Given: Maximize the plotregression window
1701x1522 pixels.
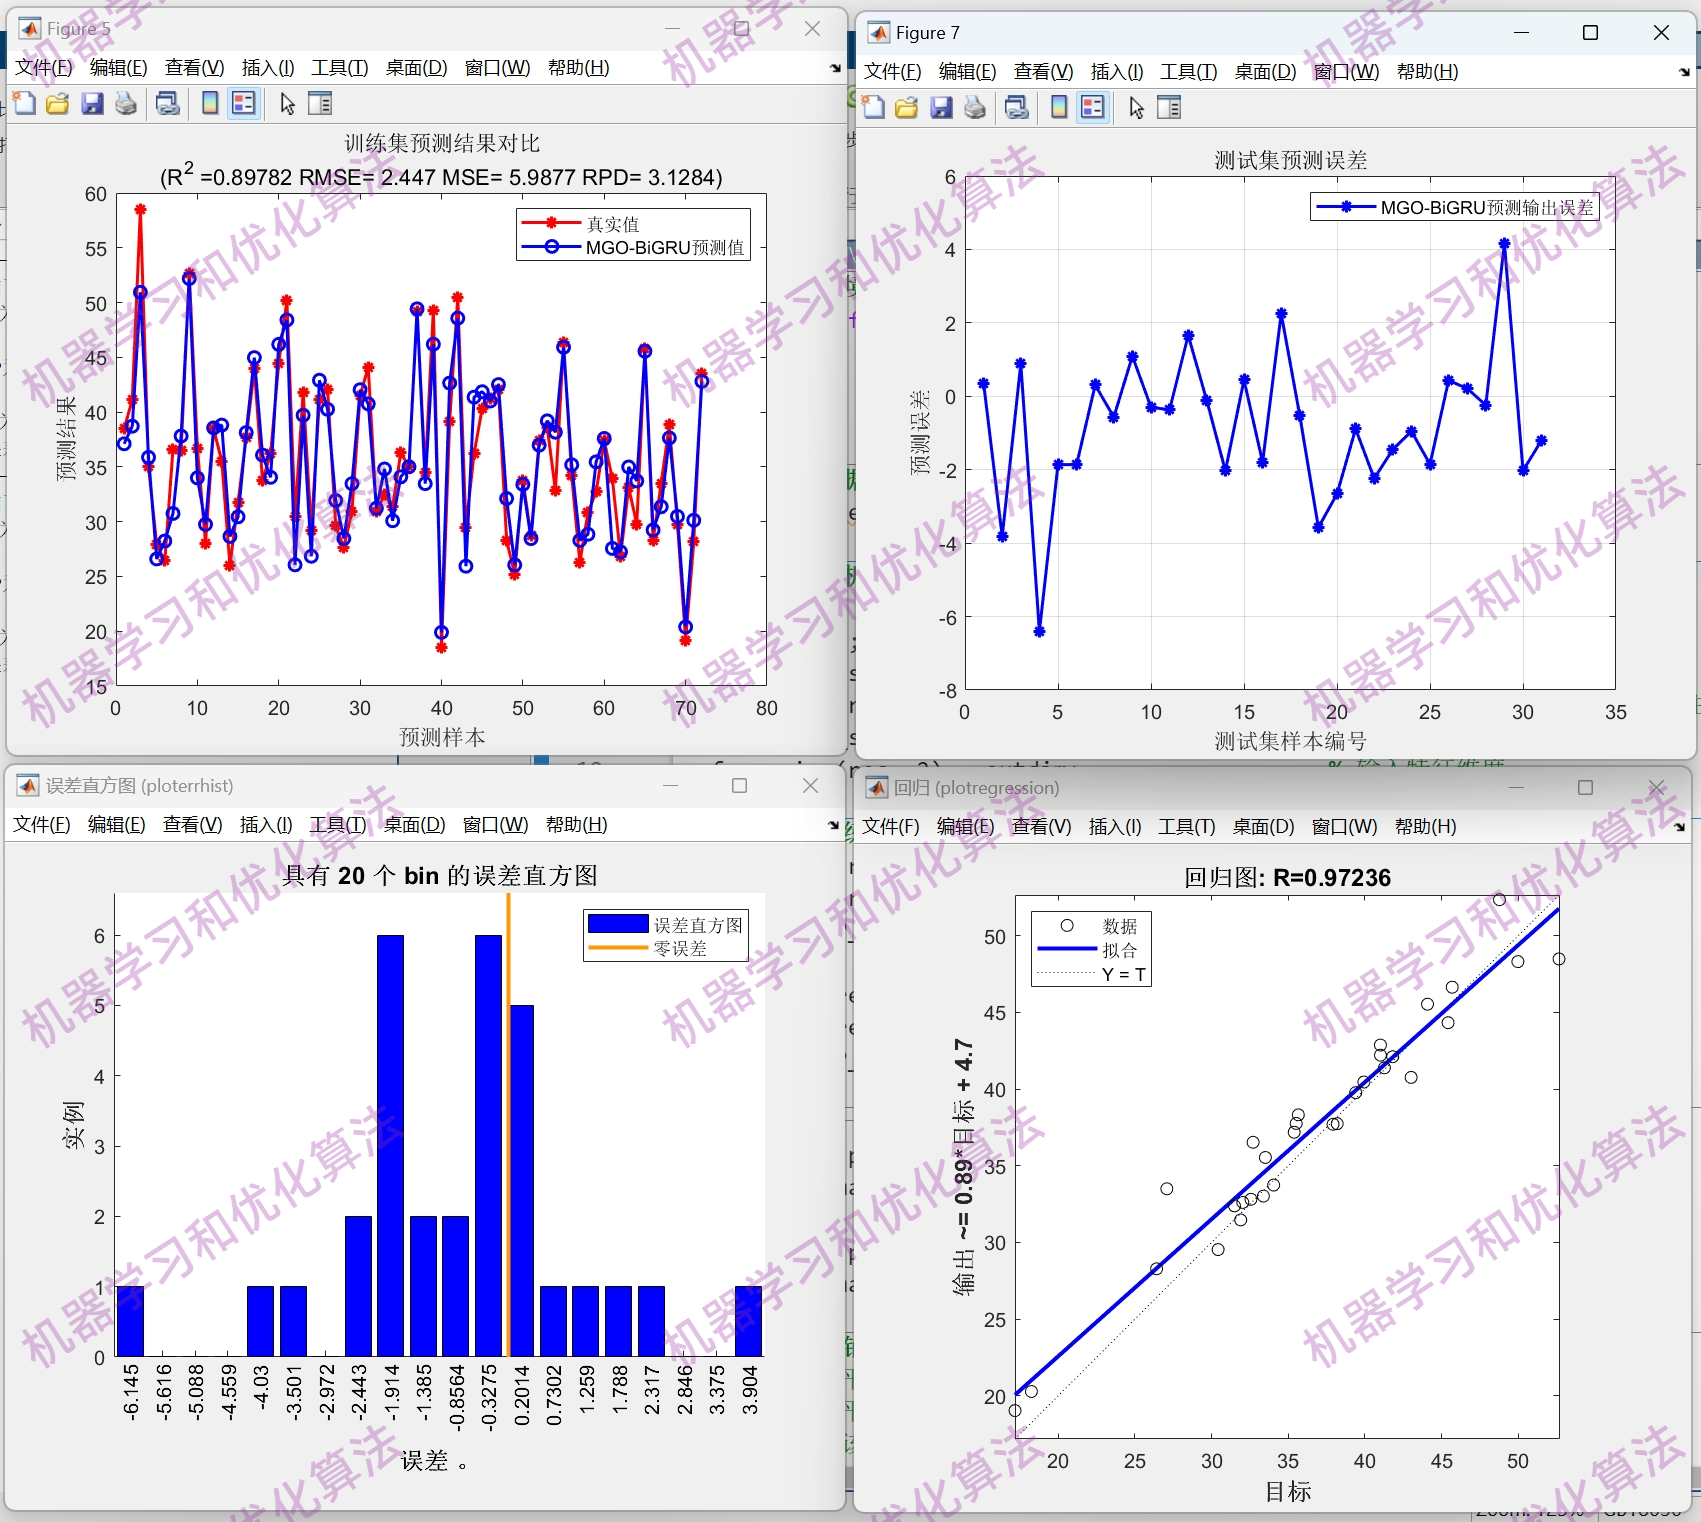Looking at the screenshot, I should (x=1585, y=788).
